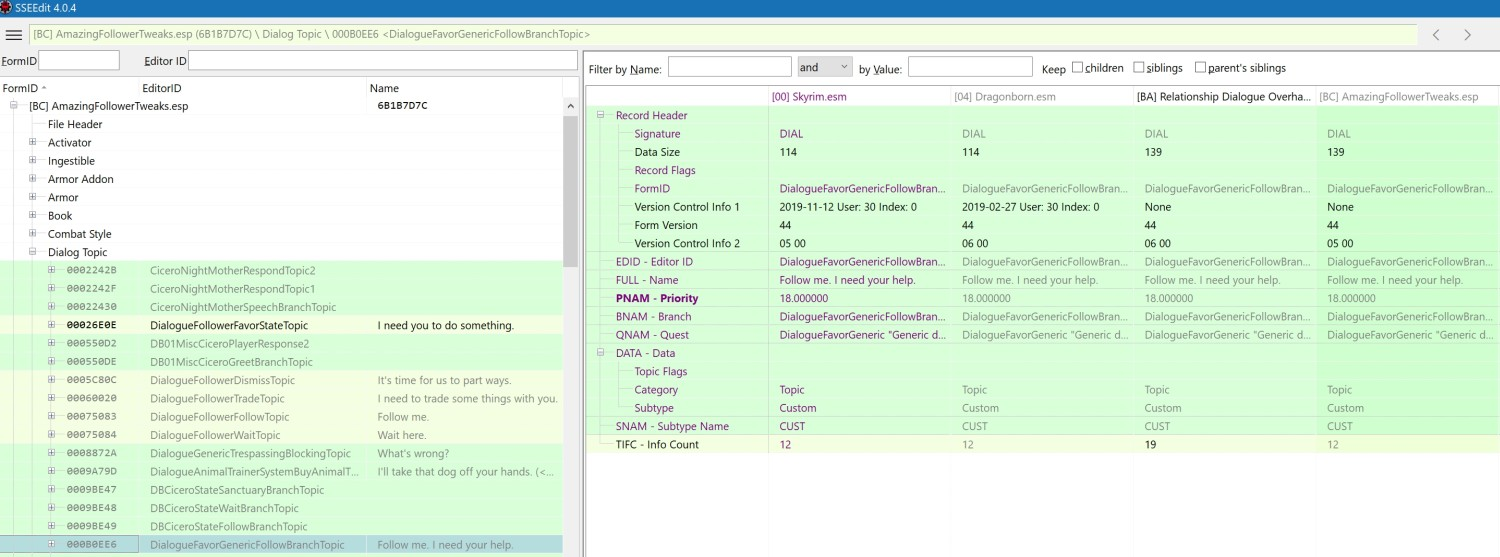Select the EDID - Editor ID row label
The width and height of the screenshot is (1500, 557).
point(654,262)
